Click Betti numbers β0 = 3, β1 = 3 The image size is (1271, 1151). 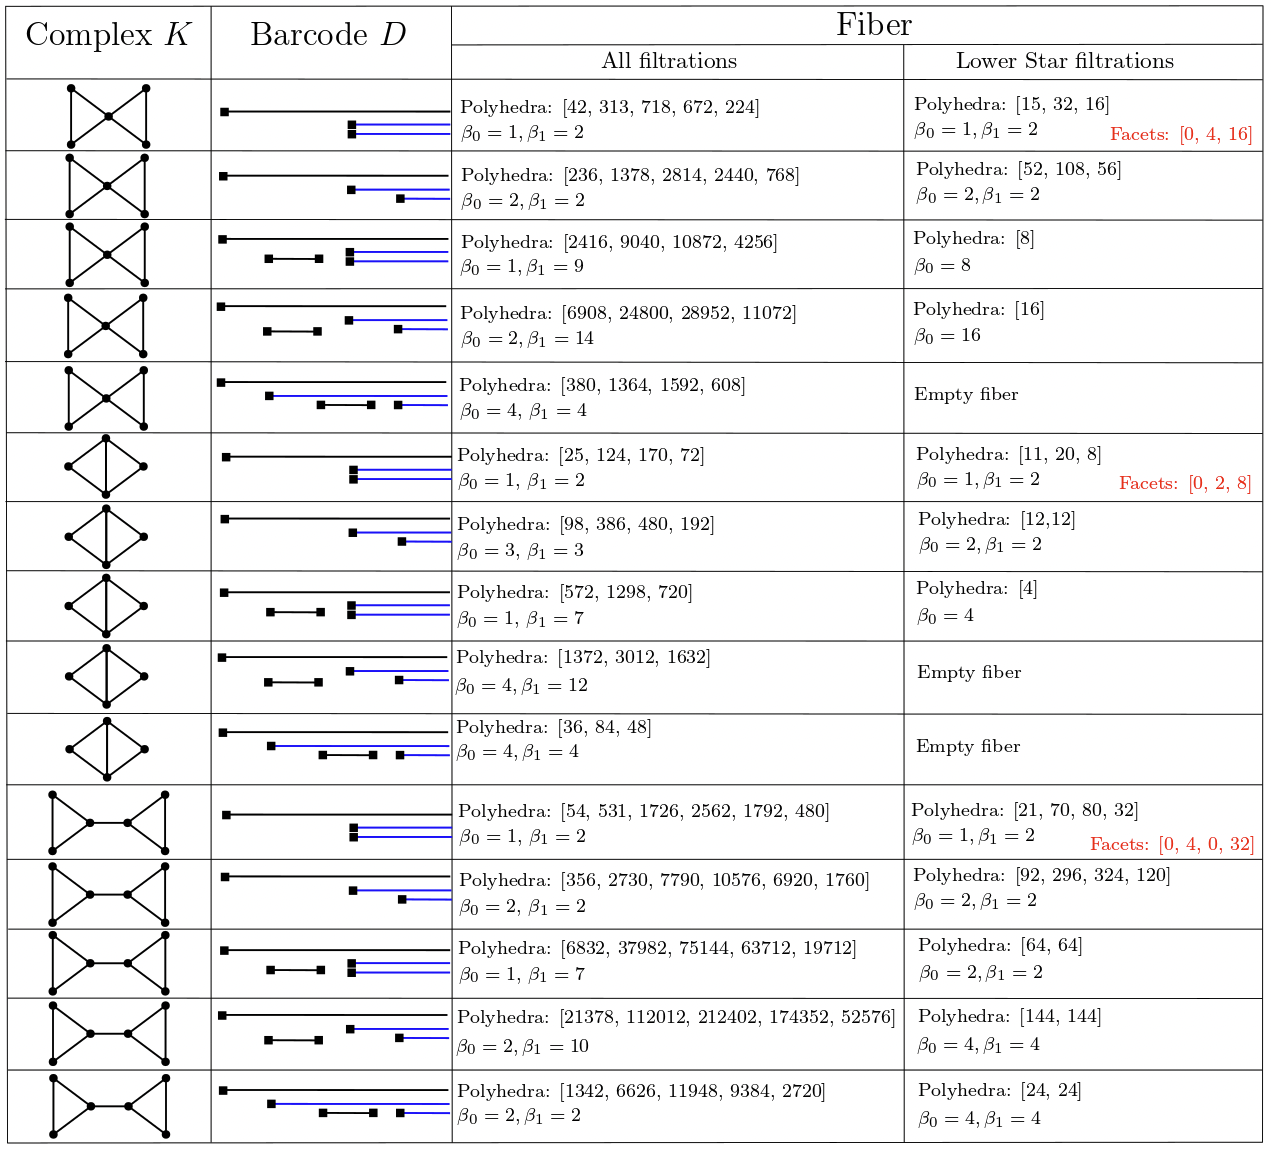pos(521,550)
